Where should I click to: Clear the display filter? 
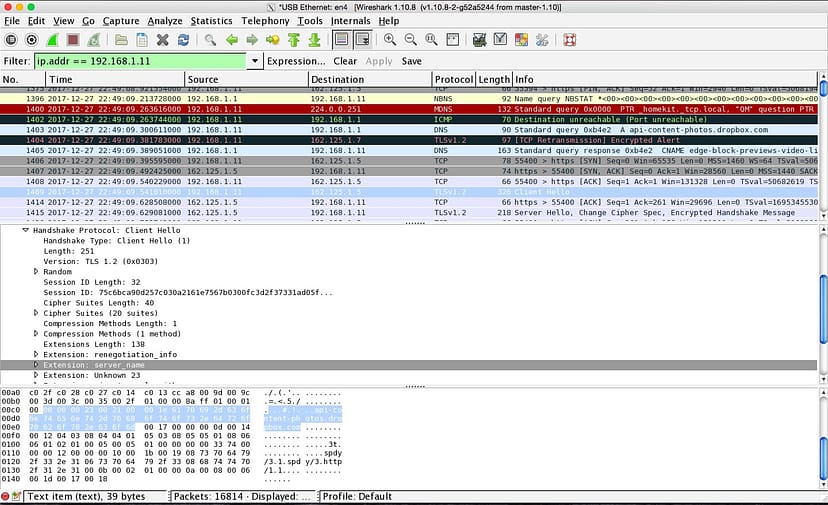point(345,61)
